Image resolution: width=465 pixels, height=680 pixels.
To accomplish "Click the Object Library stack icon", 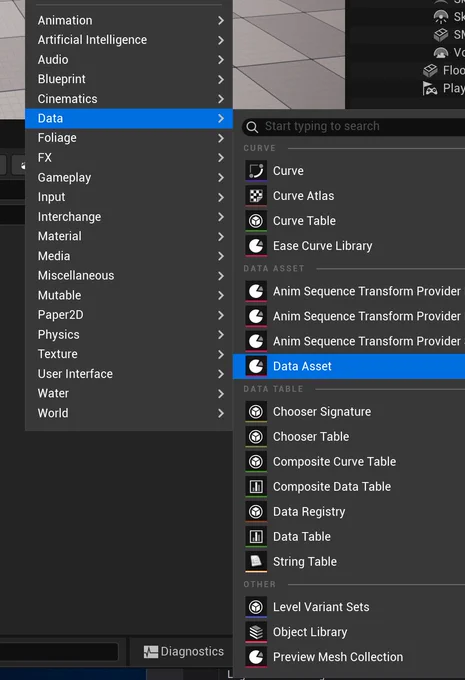I will click(256, 632).
